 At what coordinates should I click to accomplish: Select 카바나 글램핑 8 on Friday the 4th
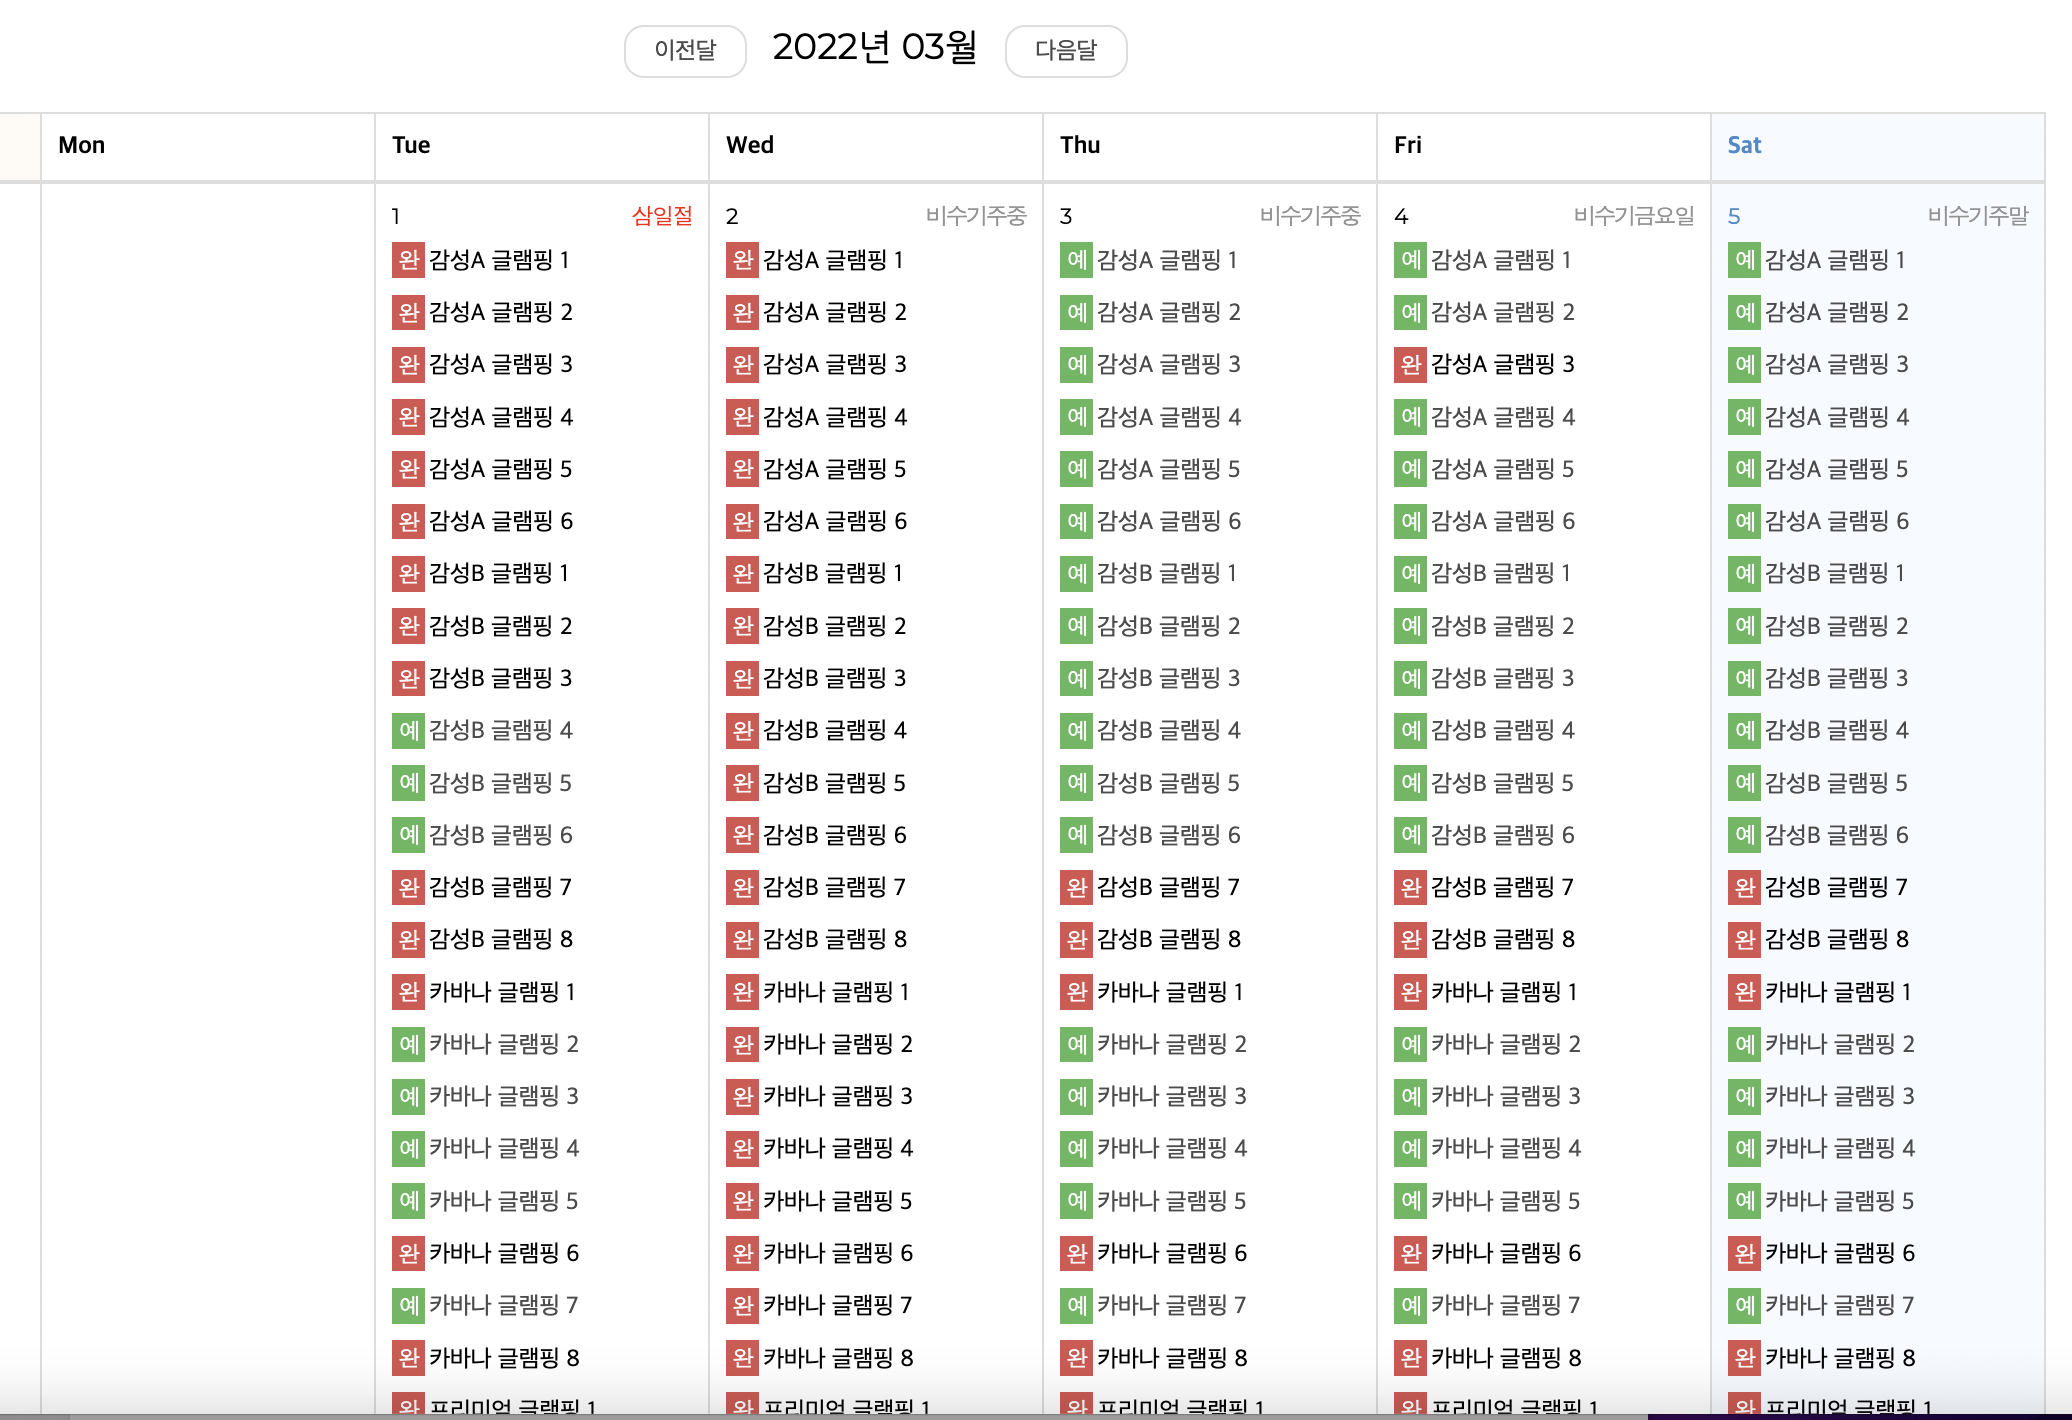[1505, 1358]
